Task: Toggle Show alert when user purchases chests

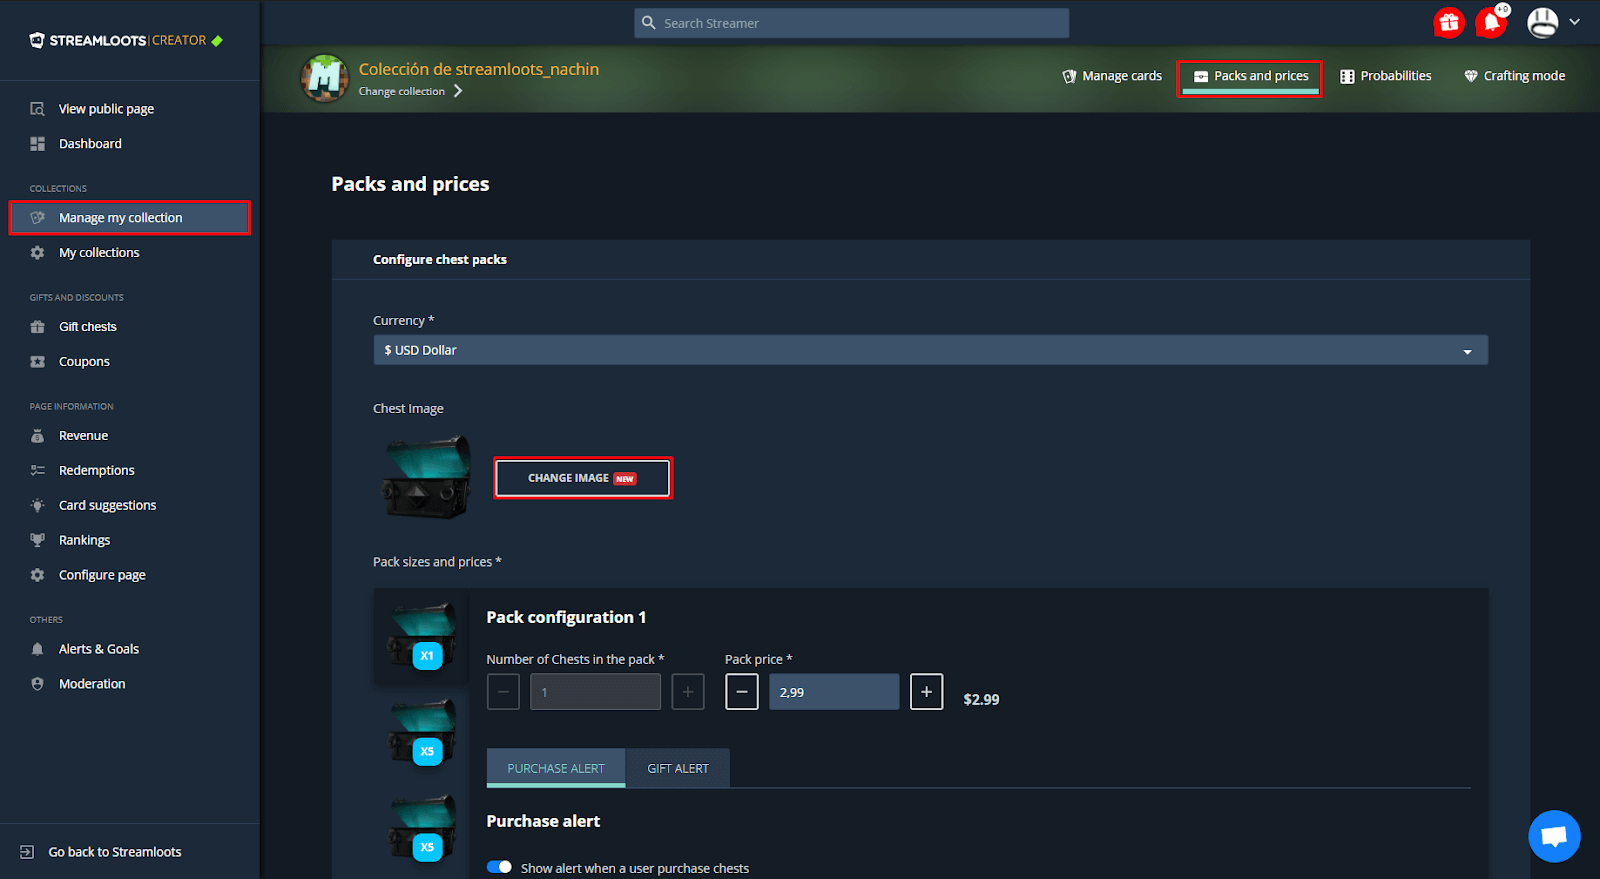Action: click(499, 867)
